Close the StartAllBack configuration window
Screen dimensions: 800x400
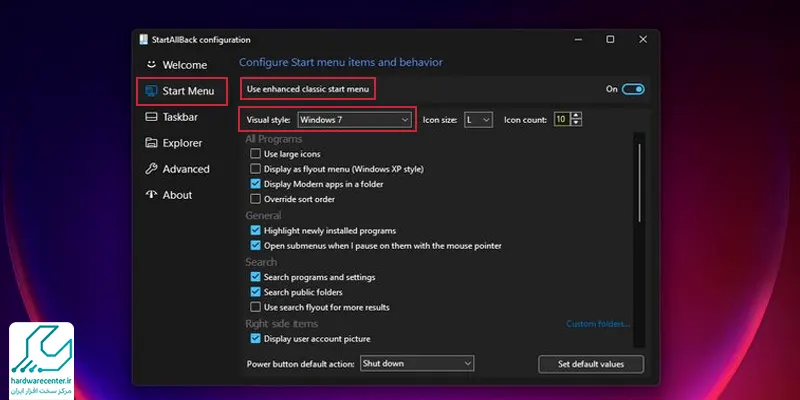pos(643,39)
